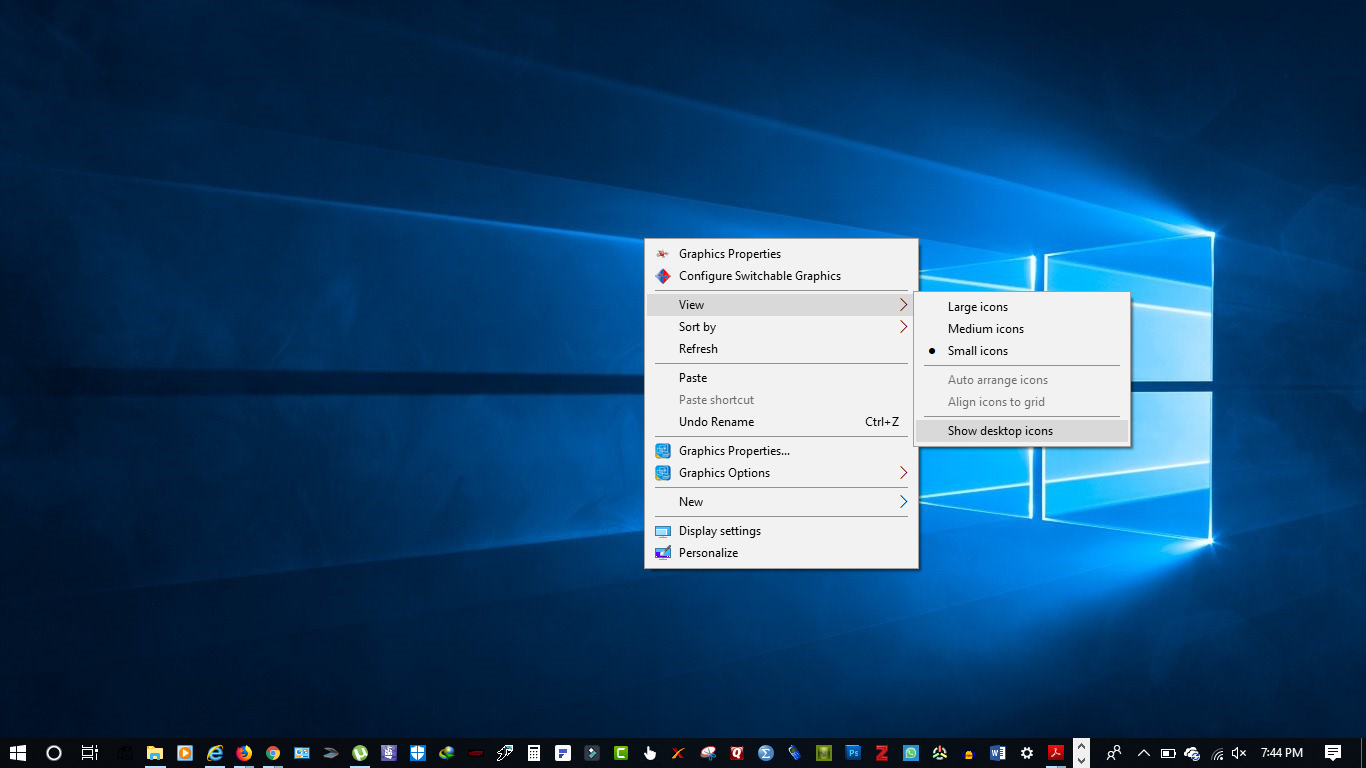Launch Google Chrome from the taskbar

pos(273,752)
